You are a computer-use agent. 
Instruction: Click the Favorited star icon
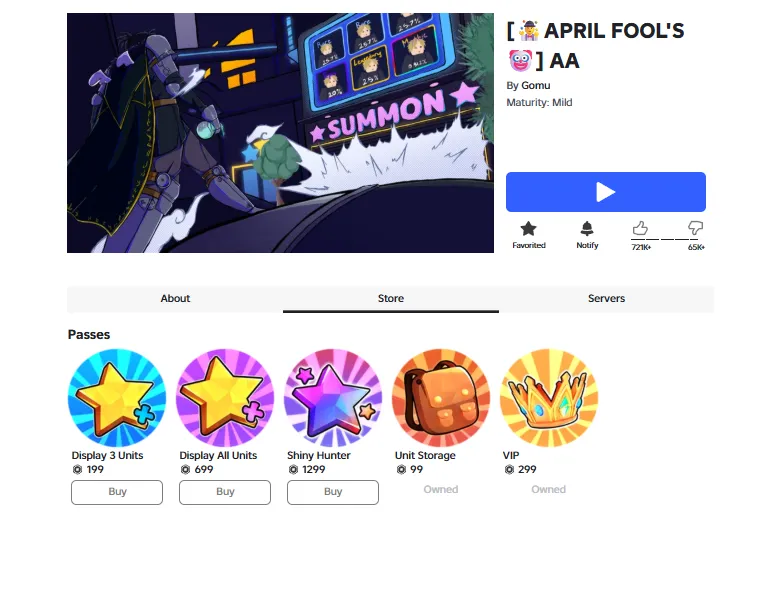(x=528, y=229)
